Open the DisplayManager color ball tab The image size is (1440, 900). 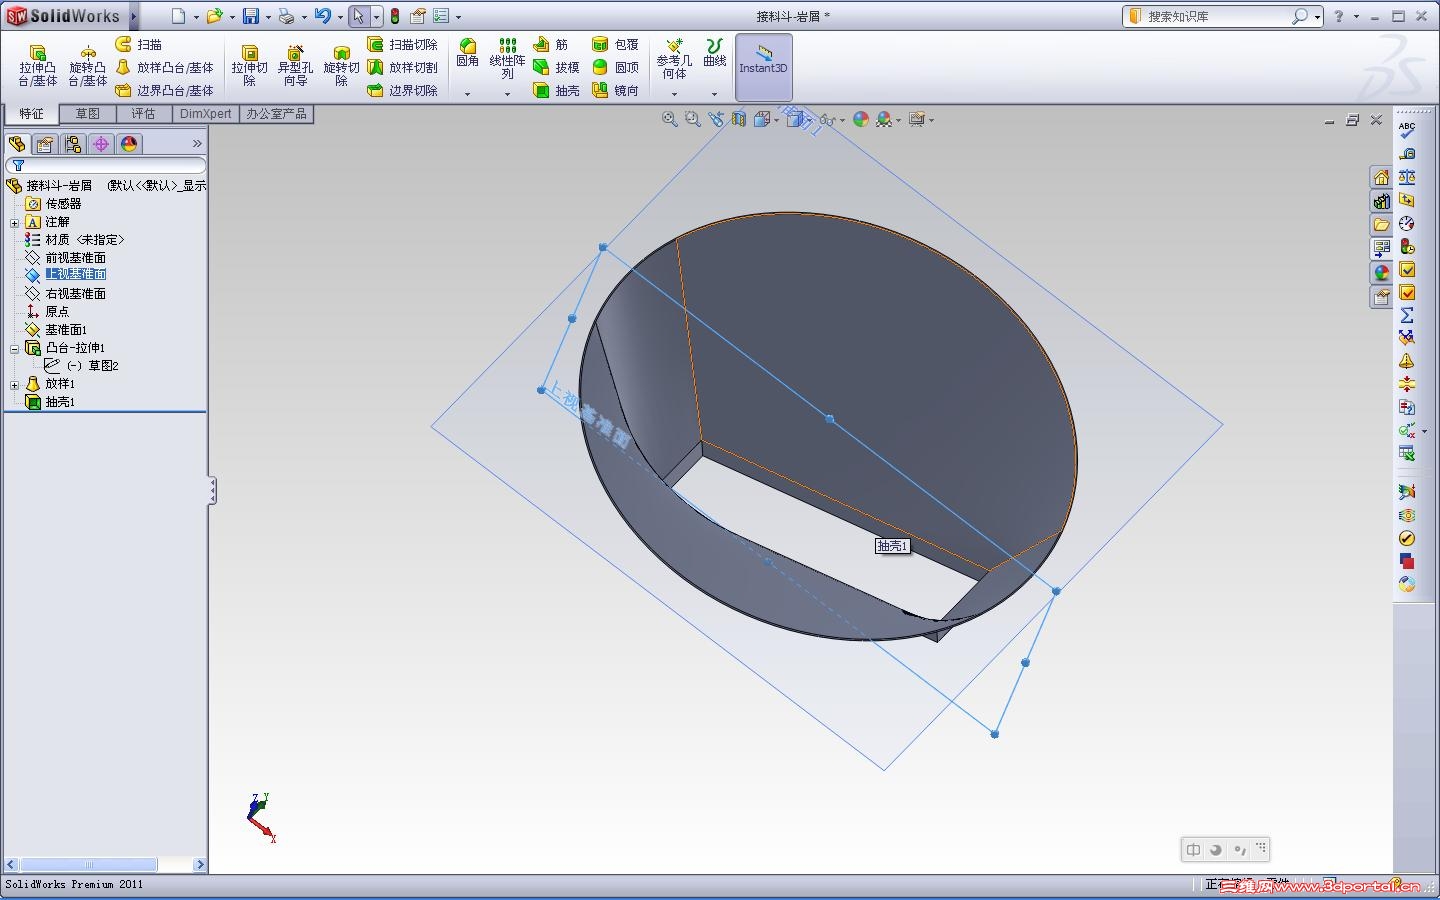[129, 144]
